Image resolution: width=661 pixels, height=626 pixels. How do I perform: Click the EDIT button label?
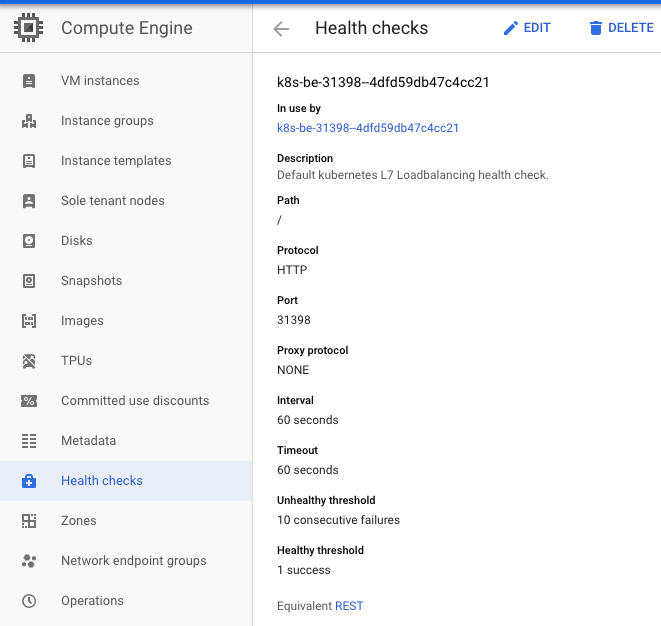click(x=537, y=28)
